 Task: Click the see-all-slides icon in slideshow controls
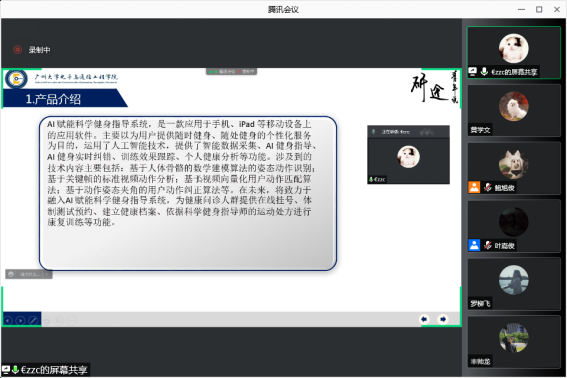point(46,320)
